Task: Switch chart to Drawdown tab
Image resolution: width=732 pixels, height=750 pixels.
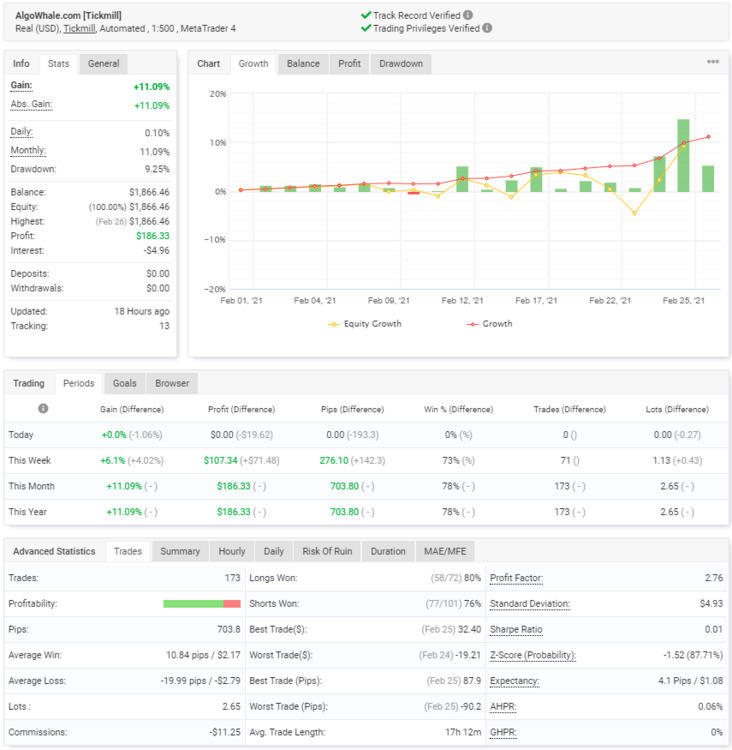Action: click(401, 64)
